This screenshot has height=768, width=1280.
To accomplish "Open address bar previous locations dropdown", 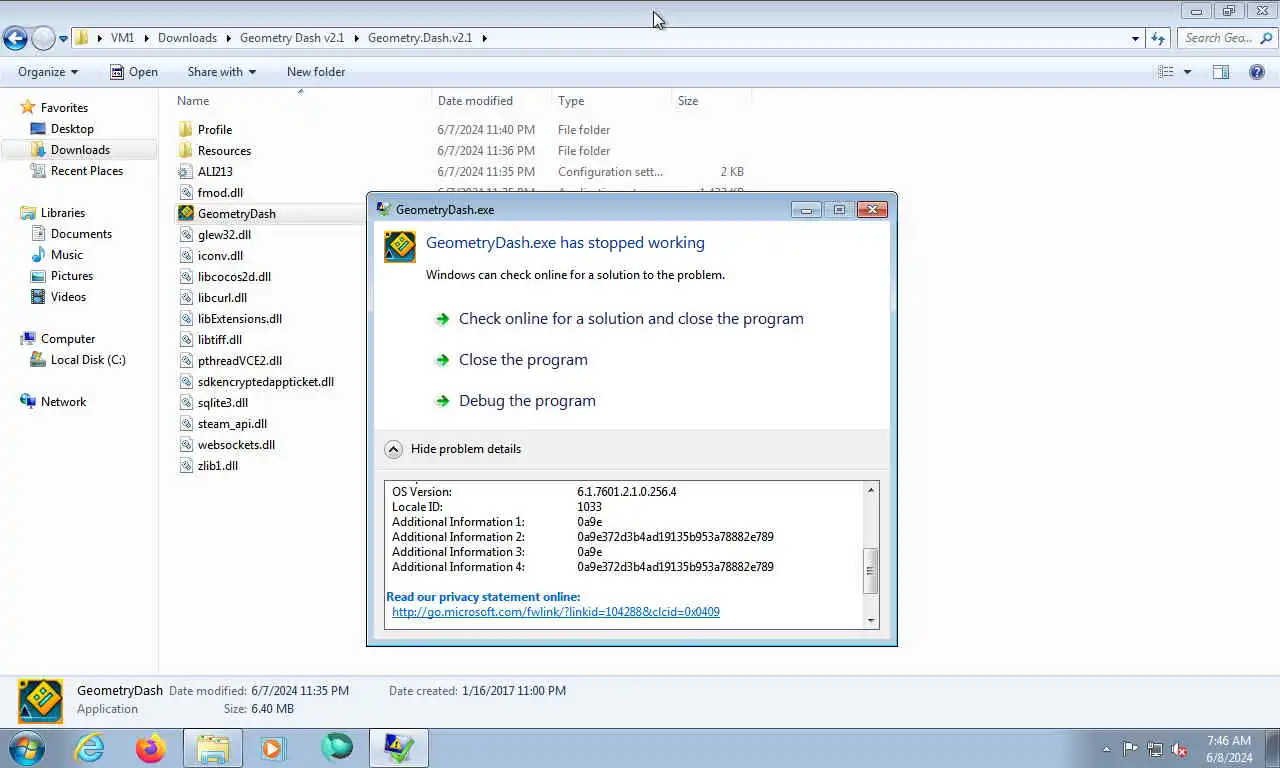I will coord(1135,38).
